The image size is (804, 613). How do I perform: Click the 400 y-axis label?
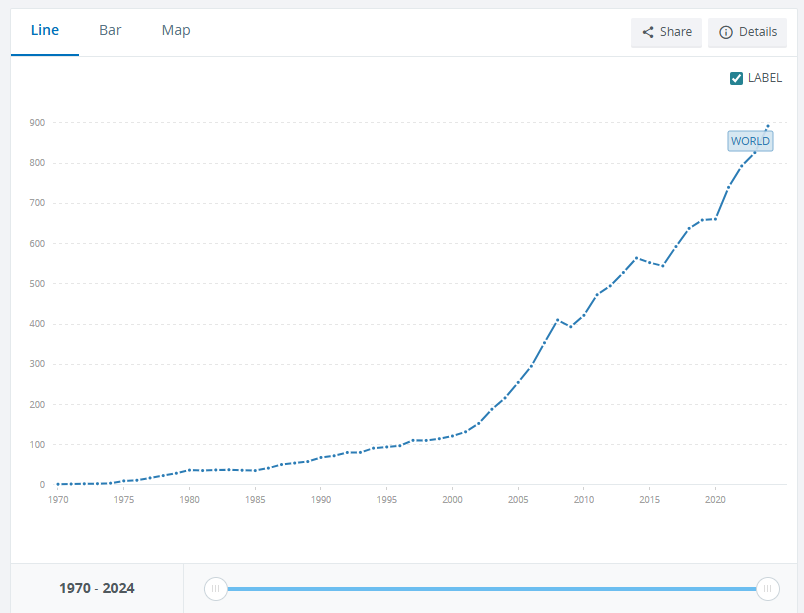[x=37, y=324]
